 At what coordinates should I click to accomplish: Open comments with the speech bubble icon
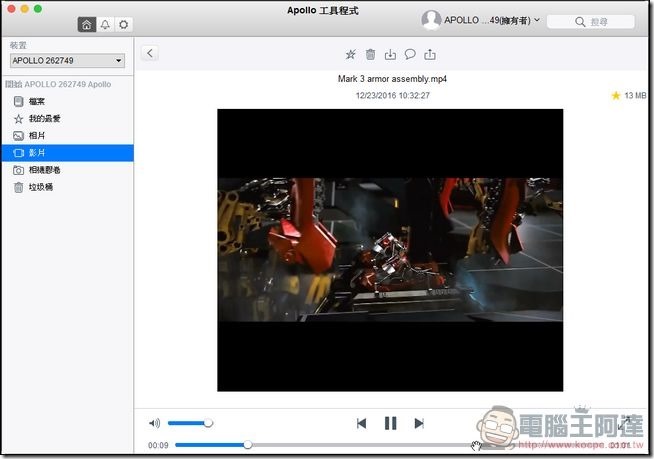(410, 54)
